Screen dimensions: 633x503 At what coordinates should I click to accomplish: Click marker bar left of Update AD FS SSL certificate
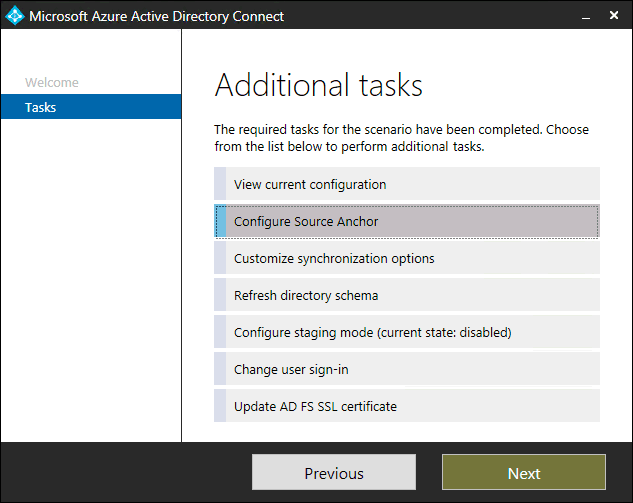click(x=220, y=406)
